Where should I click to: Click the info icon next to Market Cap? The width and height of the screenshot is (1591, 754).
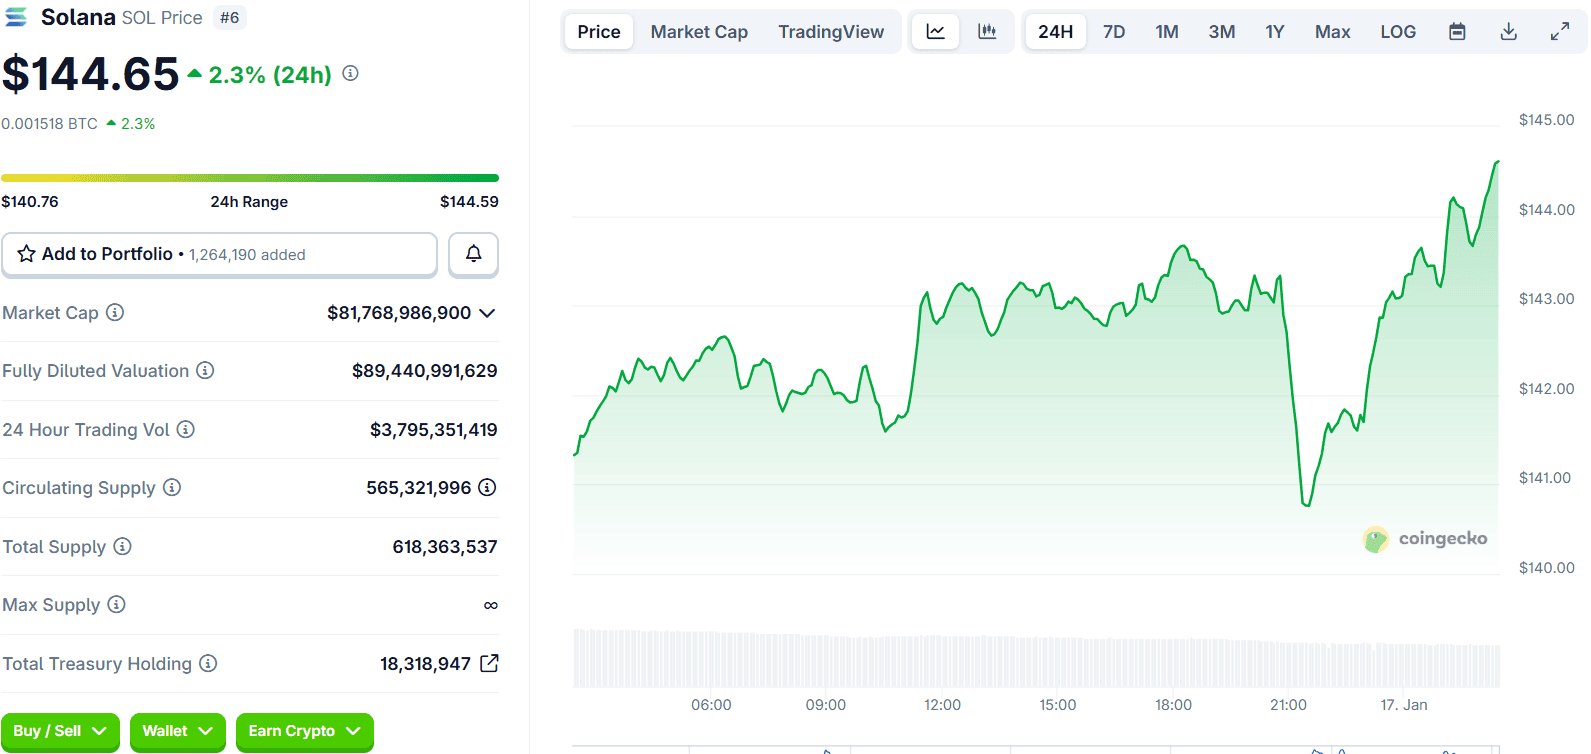115,313
